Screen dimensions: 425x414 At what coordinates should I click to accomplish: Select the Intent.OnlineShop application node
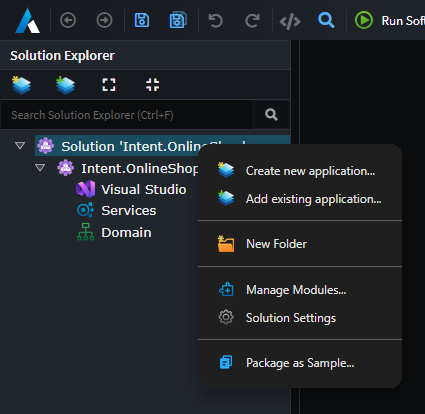[x=140, y=168]
